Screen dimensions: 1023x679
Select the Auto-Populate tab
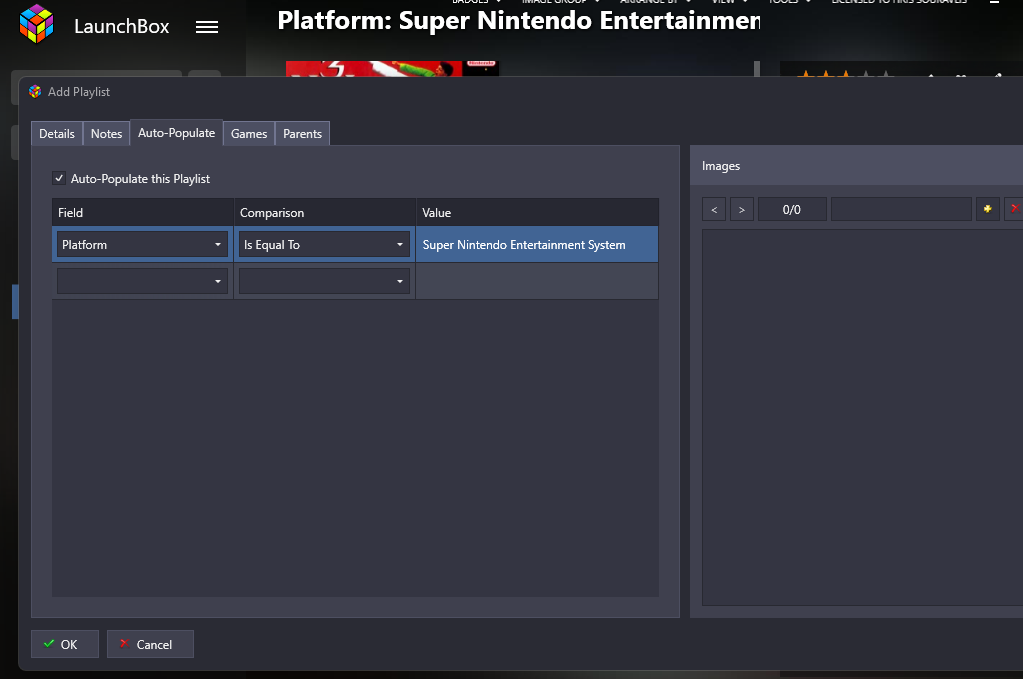coord(177,133)
